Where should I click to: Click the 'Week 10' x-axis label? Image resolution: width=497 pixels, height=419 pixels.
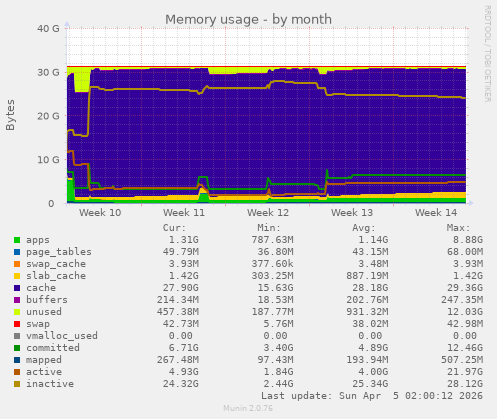pos(100,213)
